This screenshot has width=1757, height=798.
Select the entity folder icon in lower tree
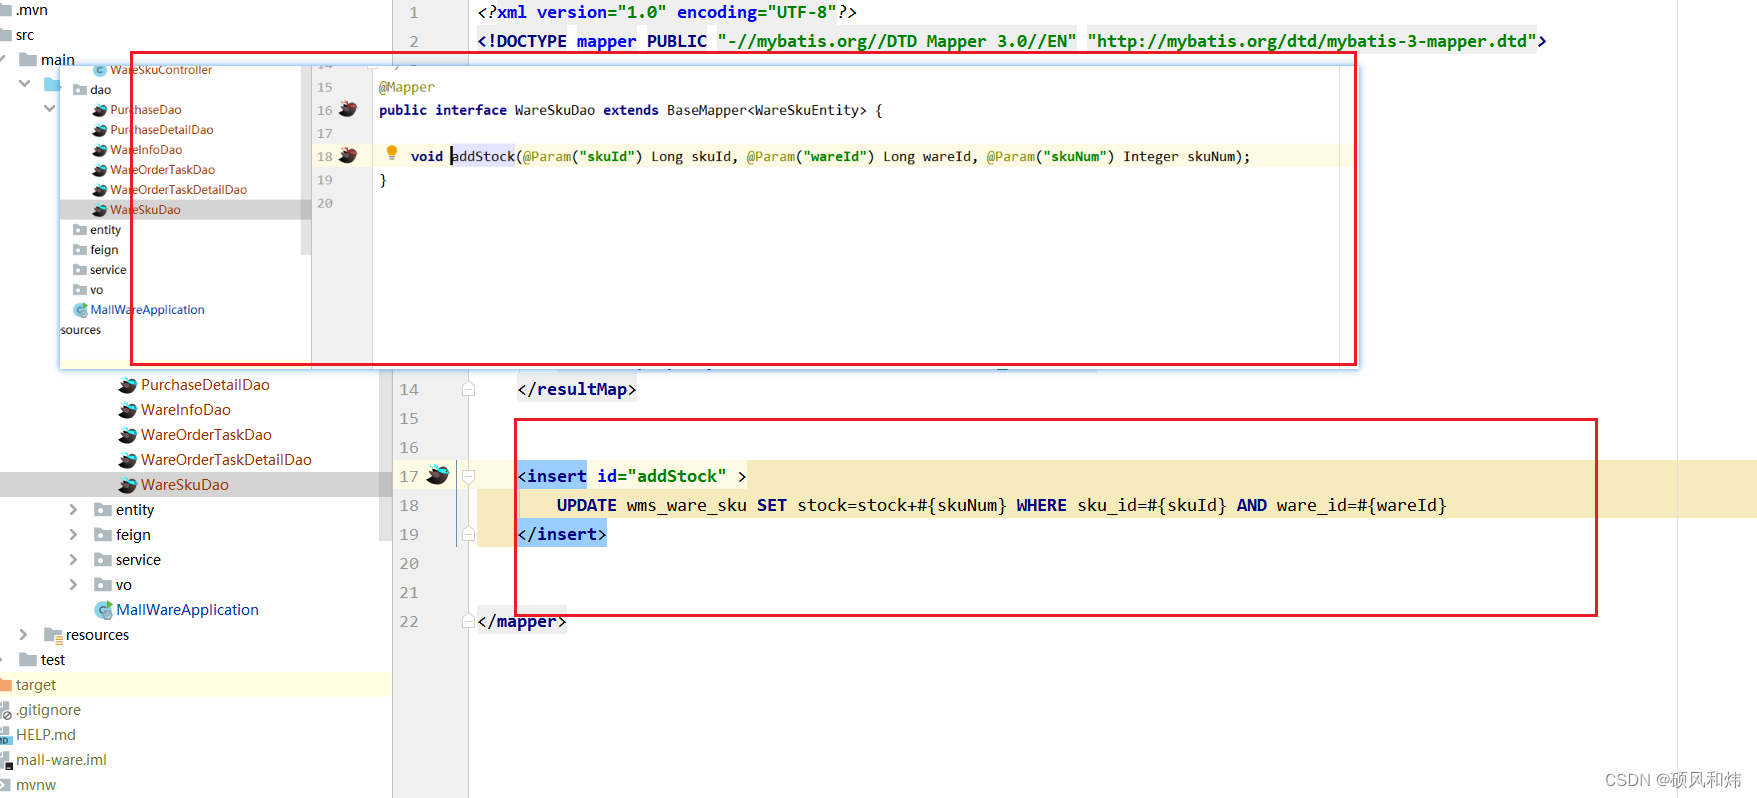click(103, 510)
